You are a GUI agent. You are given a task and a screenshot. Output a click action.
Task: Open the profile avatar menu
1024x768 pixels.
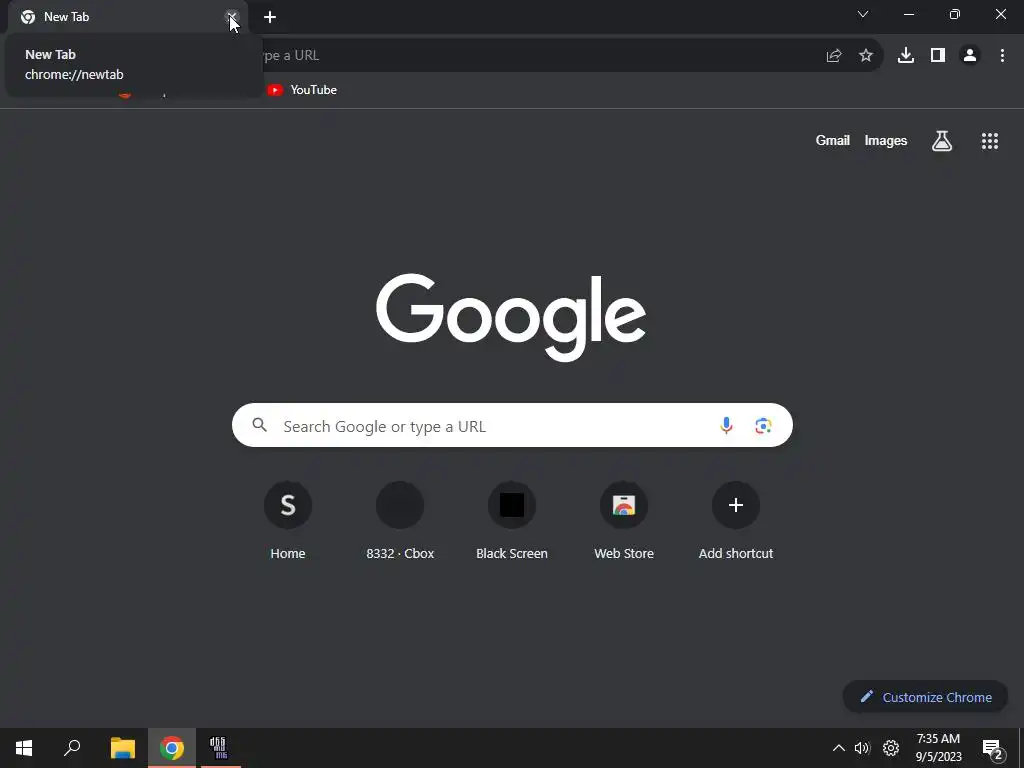coord(970,56)
